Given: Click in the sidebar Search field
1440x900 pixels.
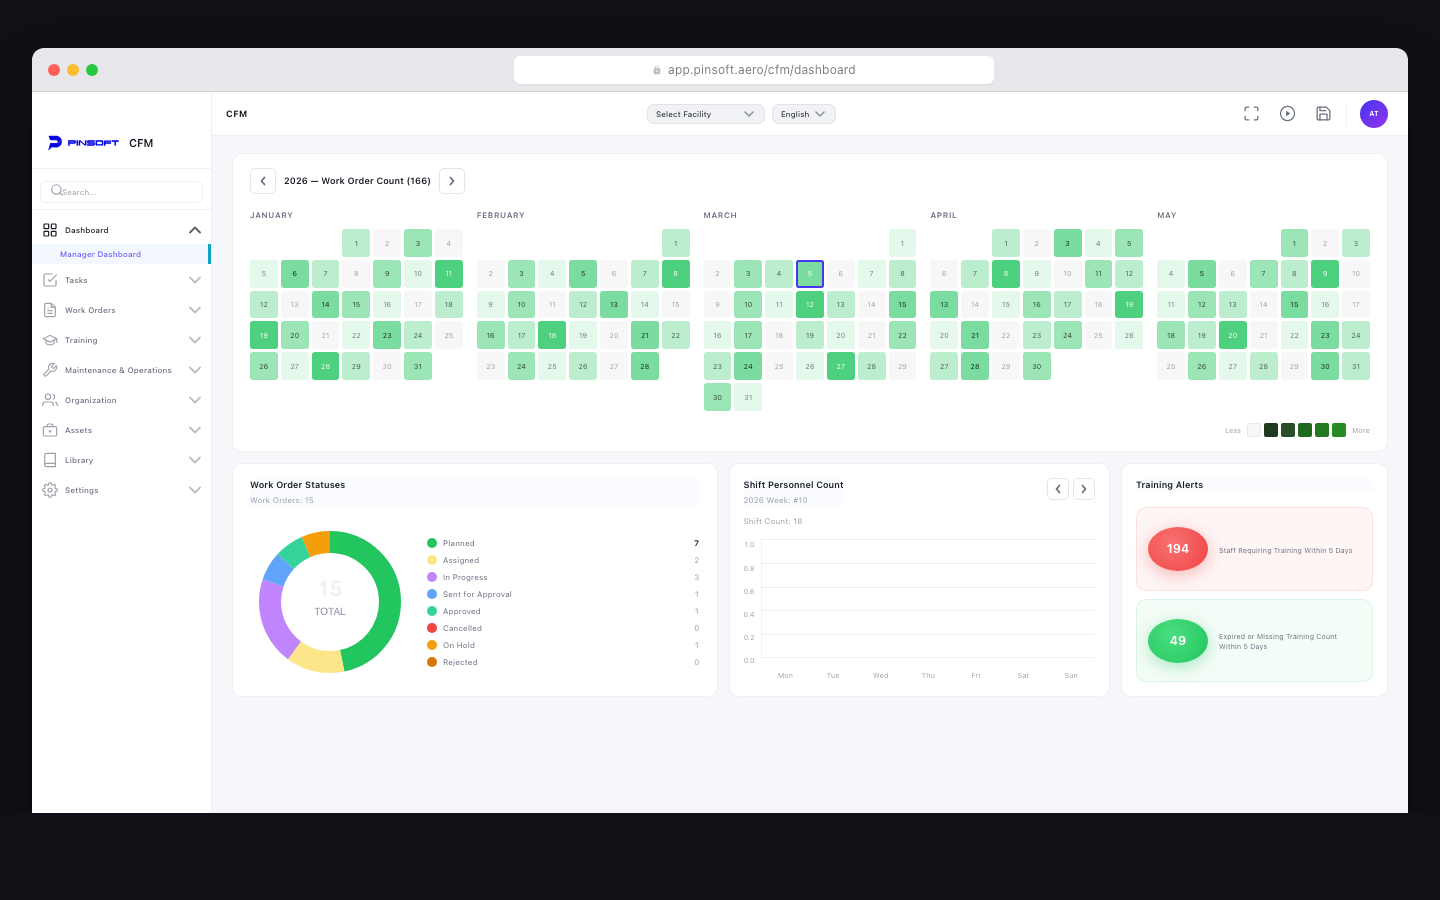Looking at the screenshot, I should [122, 192].
